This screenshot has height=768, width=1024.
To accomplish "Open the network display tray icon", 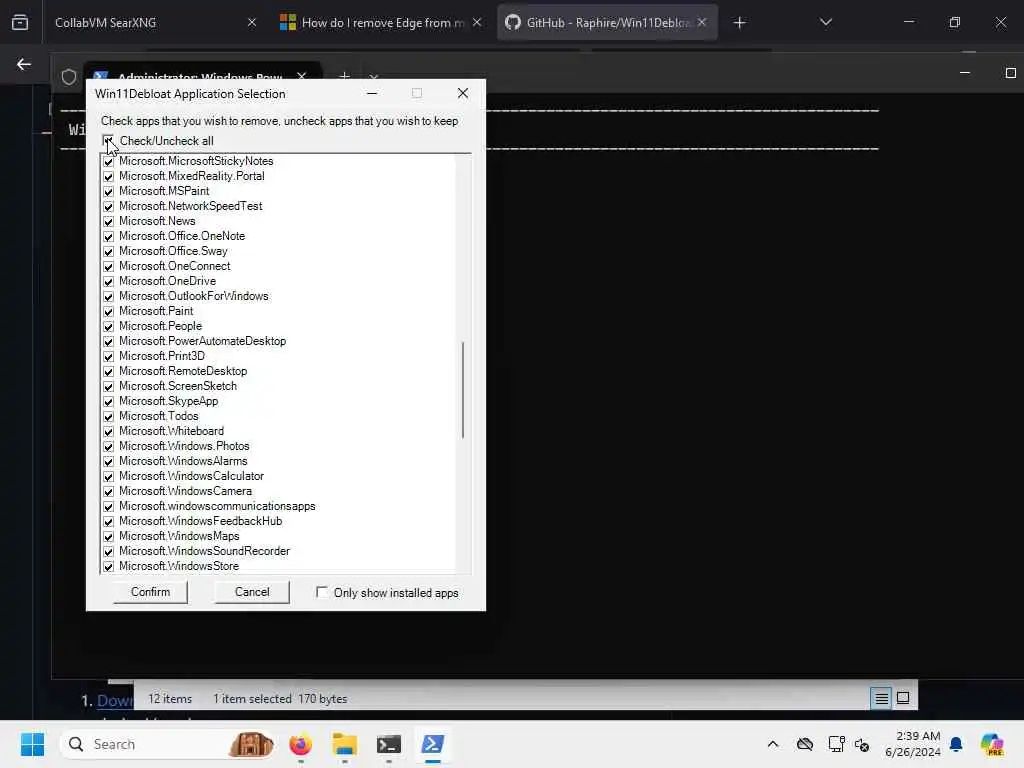I will (836, 744).
